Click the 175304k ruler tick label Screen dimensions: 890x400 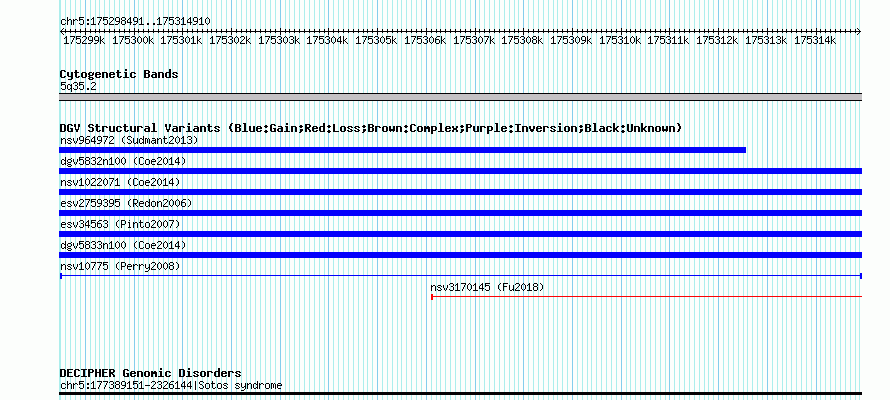tap(327, 40)
